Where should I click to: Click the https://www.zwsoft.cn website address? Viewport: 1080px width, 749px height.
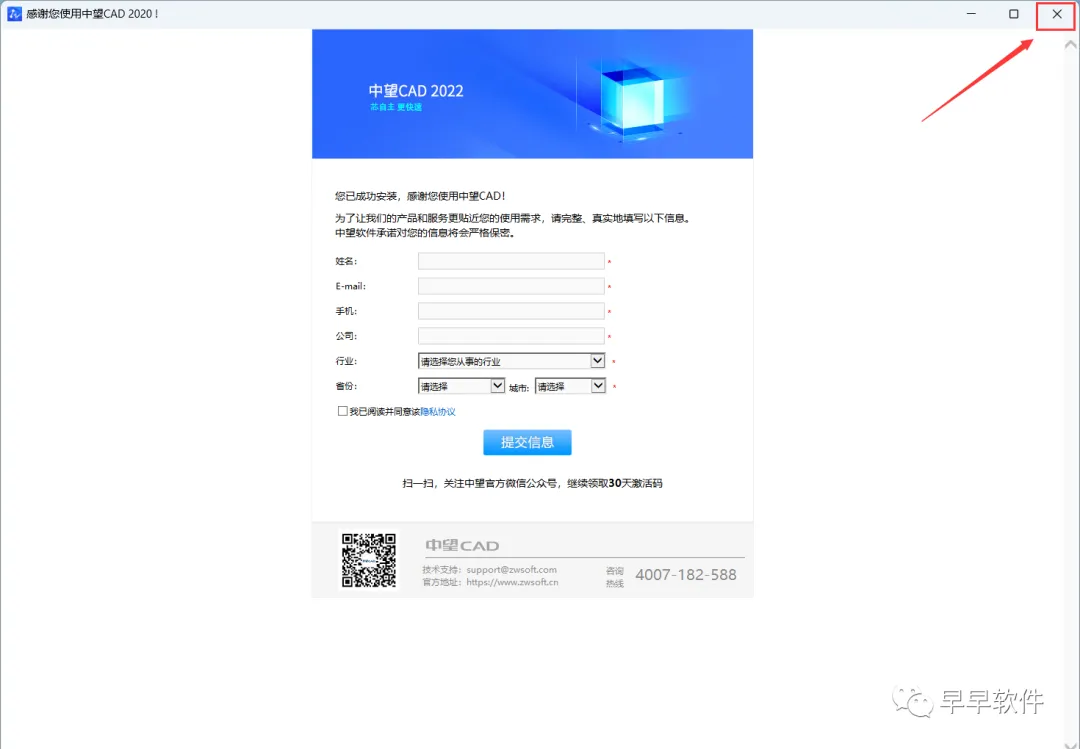pyautogui.click(x=512, y=582)
